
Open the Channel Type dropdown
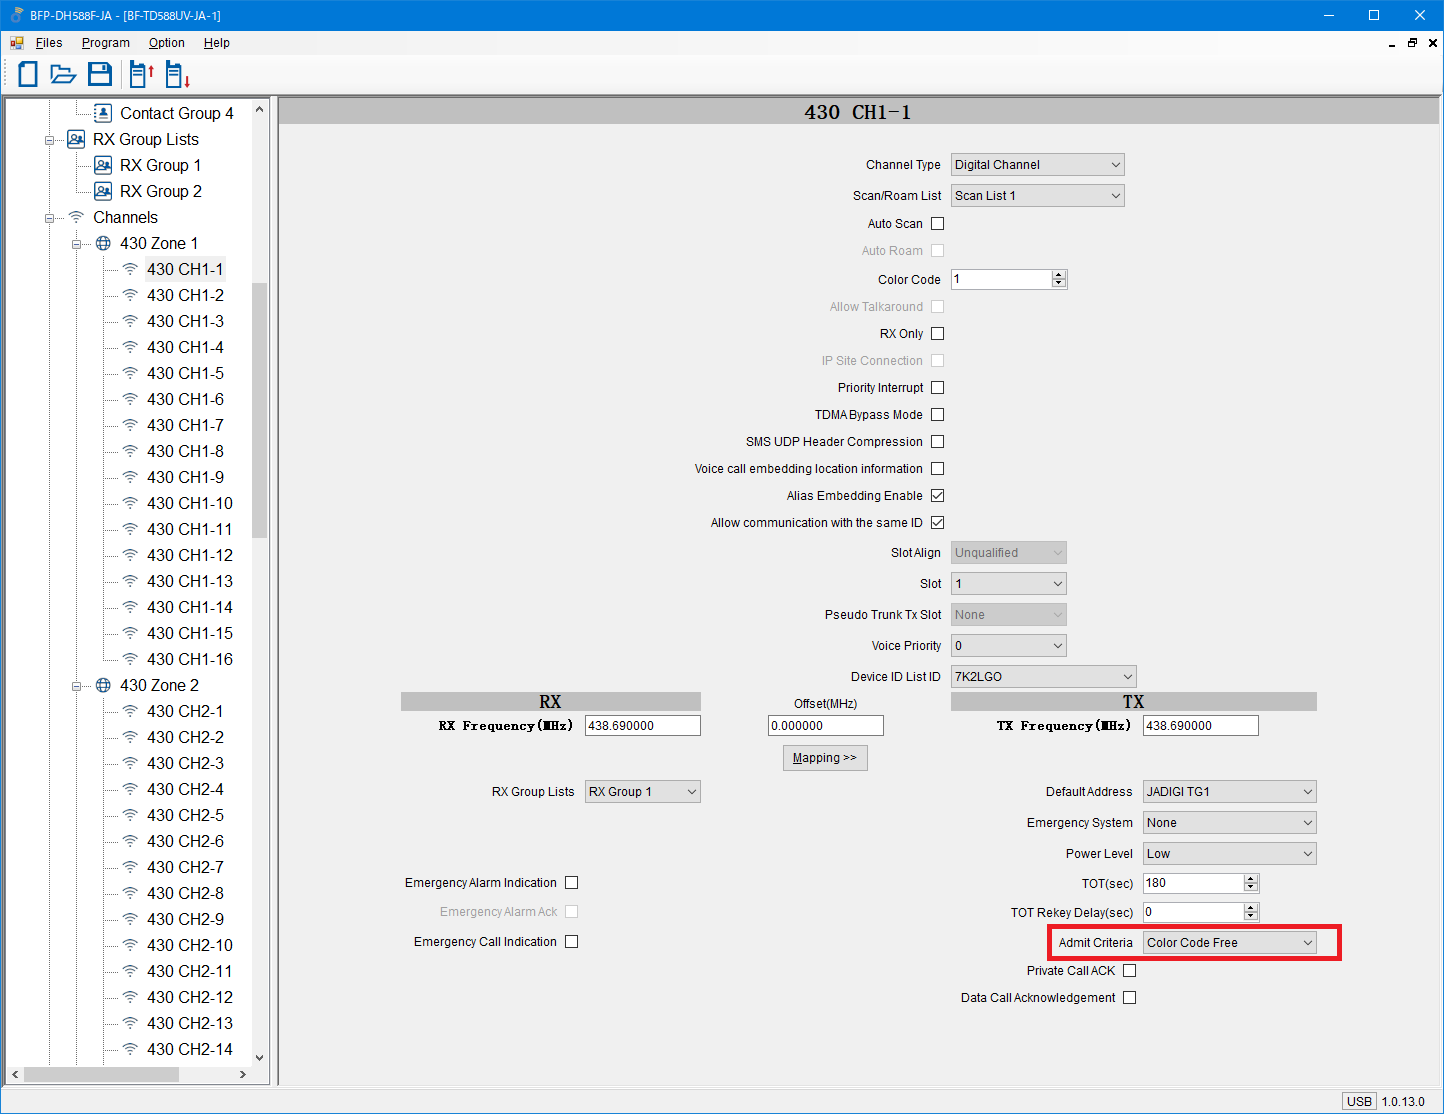click(x=1037, y=165)
